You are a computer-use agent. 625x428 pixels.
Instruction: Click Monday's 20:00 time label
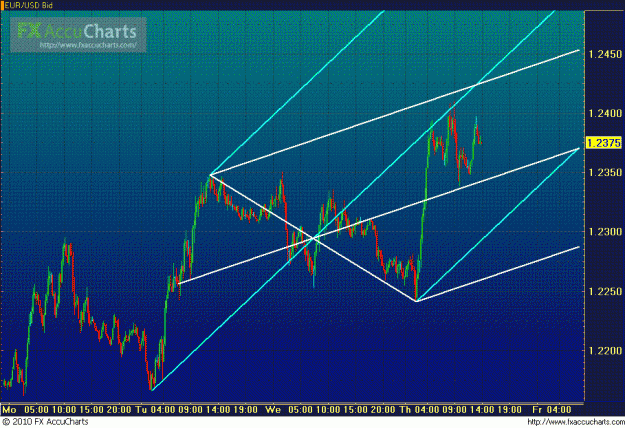119,410
